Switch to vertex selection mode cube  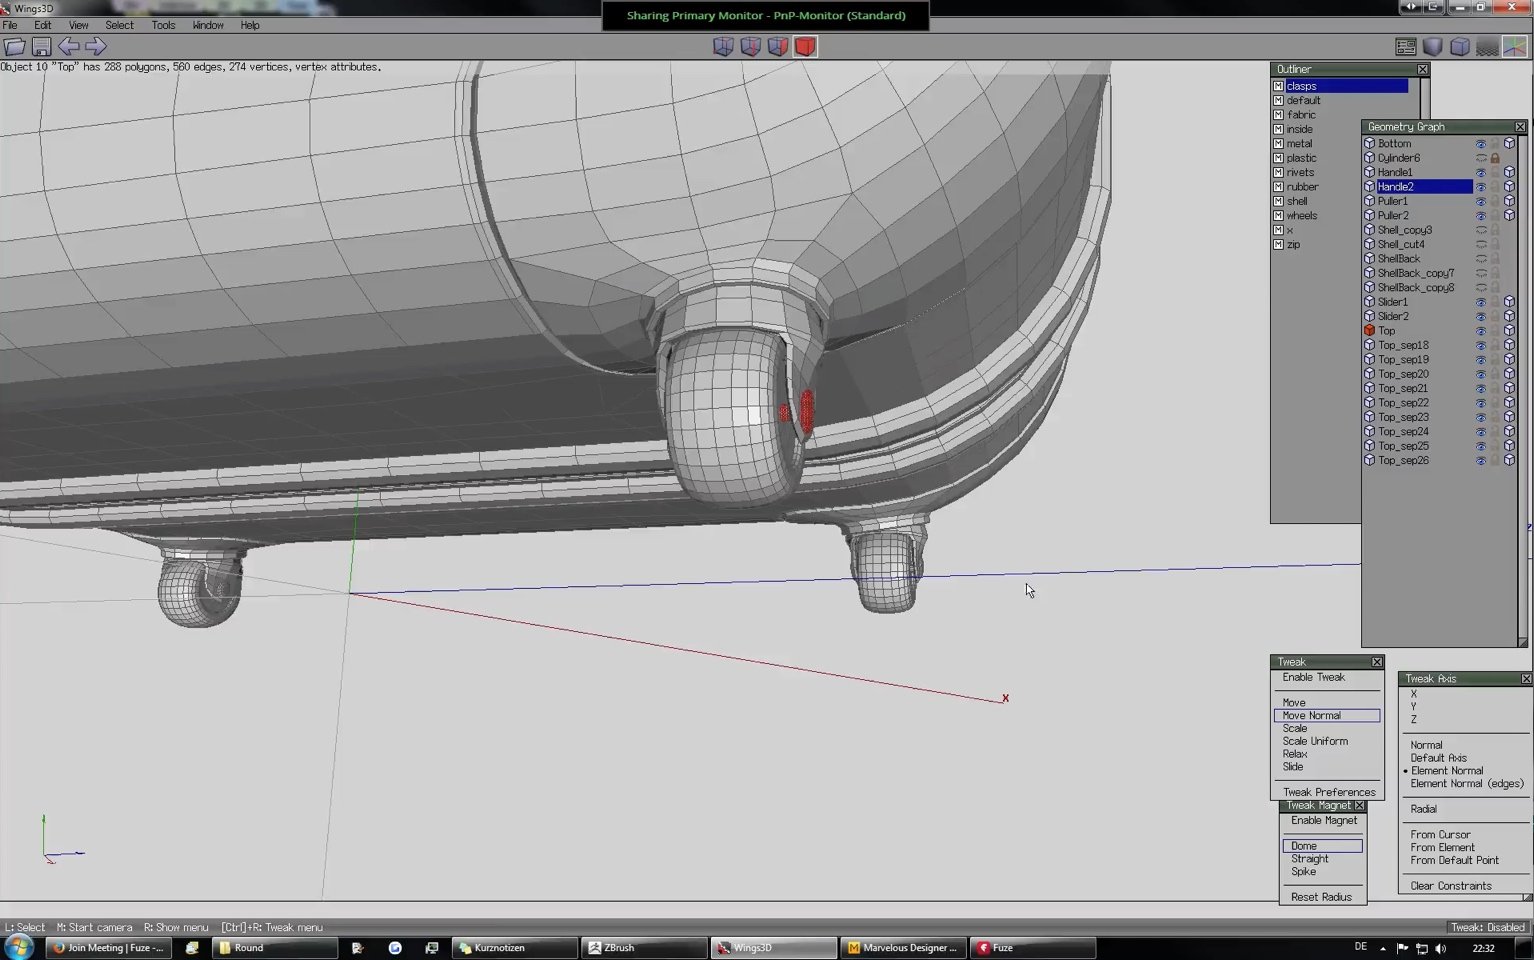(x=723, y=46)
